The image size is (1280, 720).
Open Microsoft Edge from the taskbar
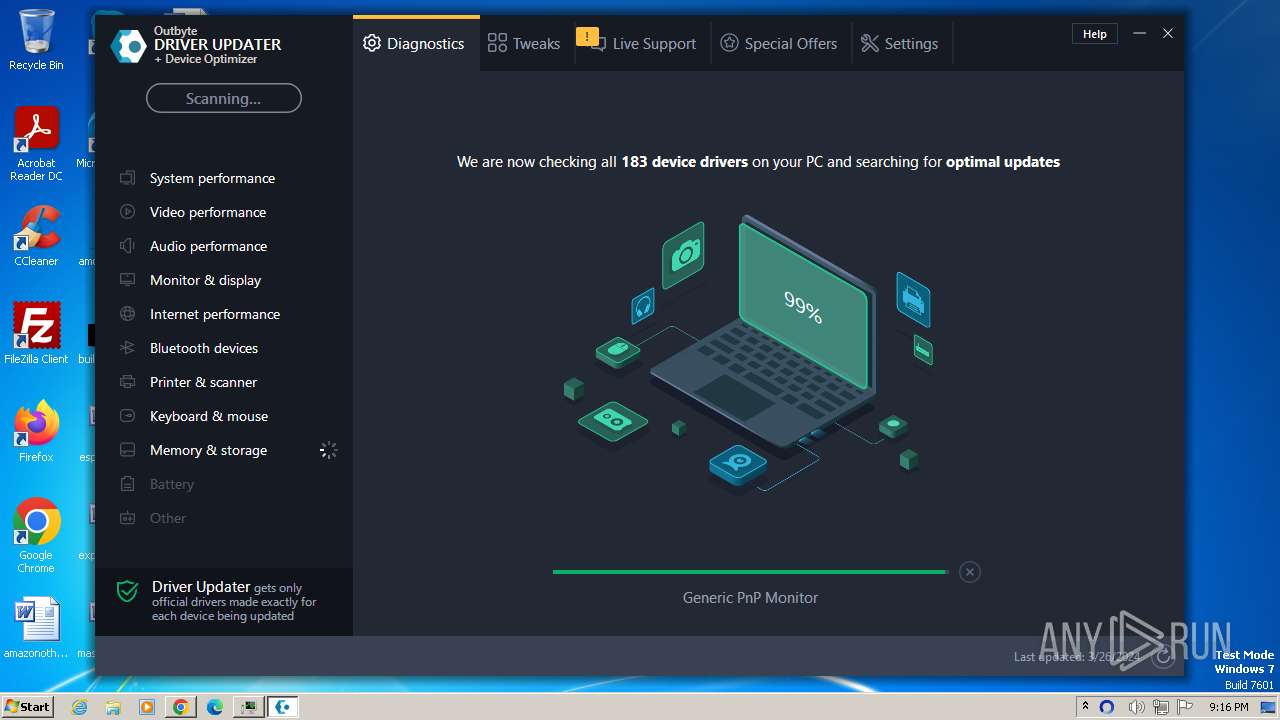pyautogui.click(x=215, y=707)
